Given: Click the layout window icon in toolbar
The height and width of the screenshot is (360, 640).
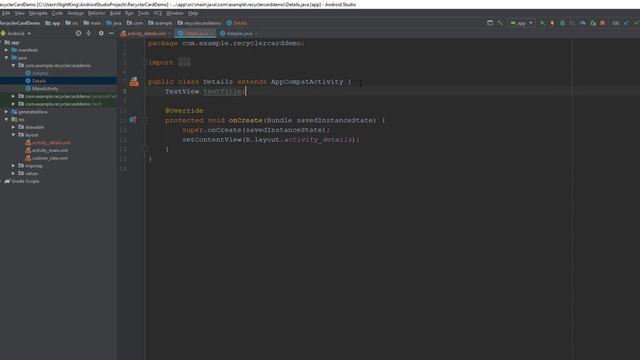Looking at the screenshot, I should tap(490, 23).
